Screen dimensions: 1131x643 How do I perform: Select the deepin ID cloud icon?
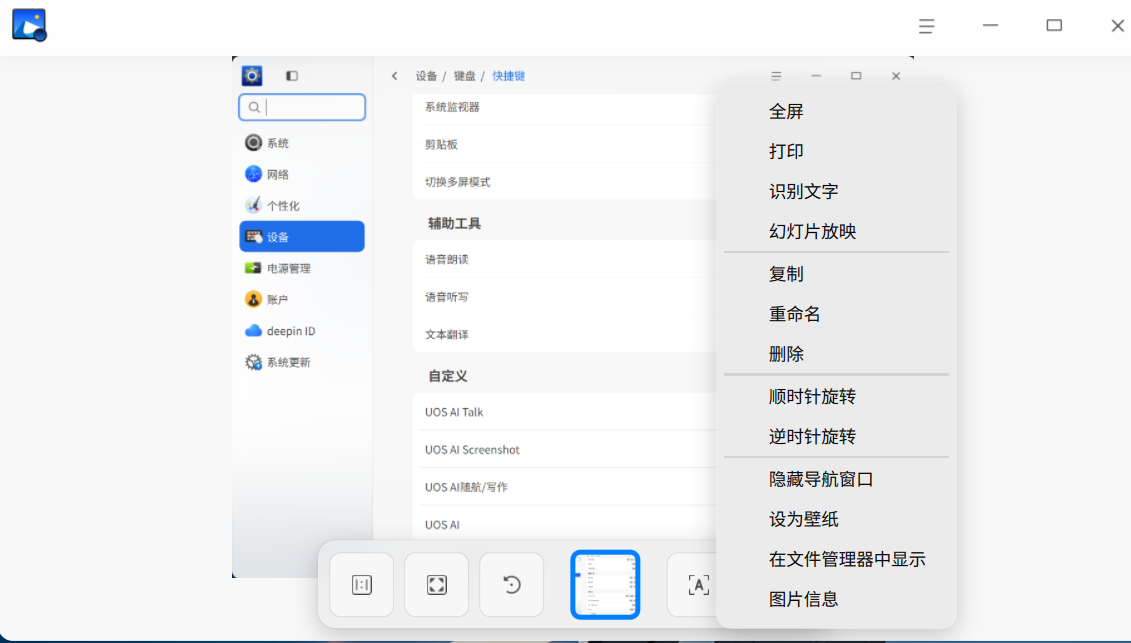(x=253, y=331)
